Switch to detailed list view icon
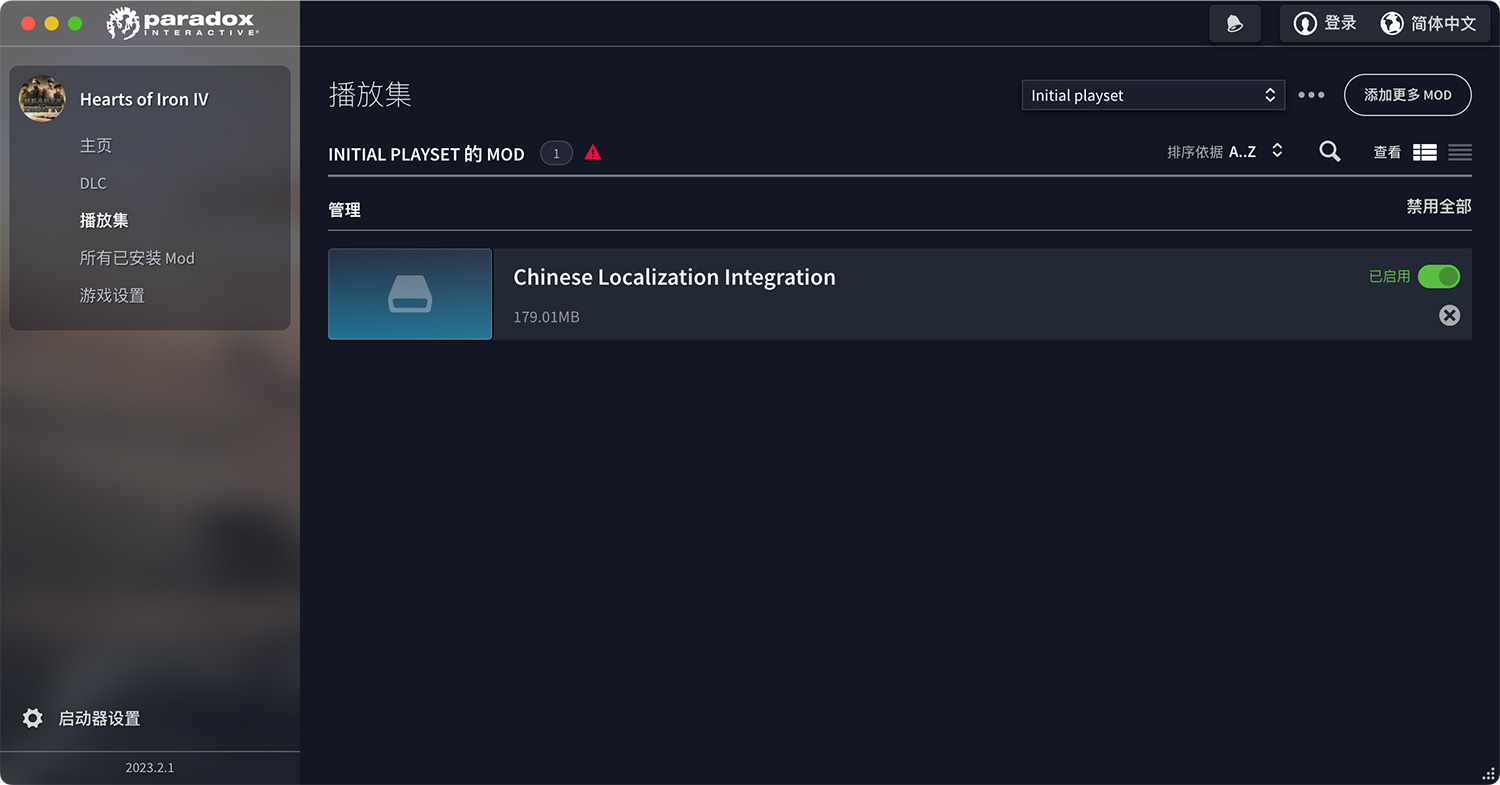 1425,152
